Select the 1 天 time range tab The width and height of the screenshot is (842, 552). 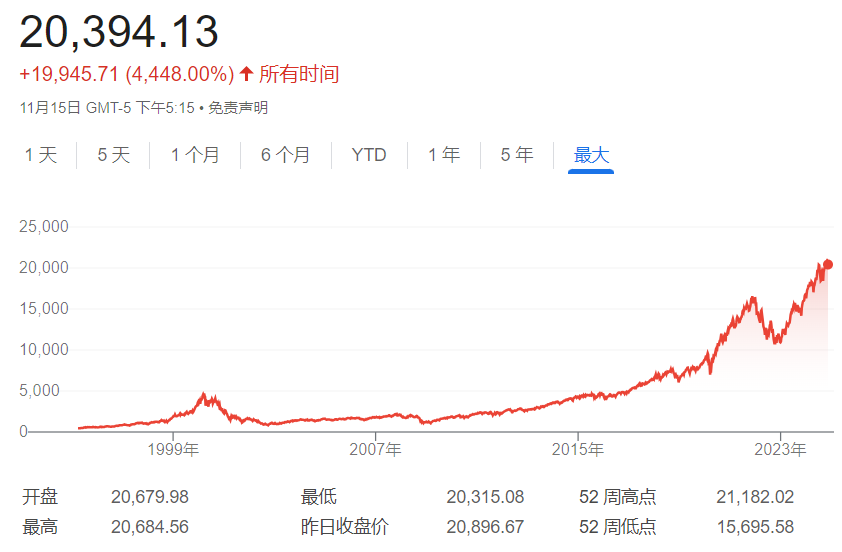(41, 155)
